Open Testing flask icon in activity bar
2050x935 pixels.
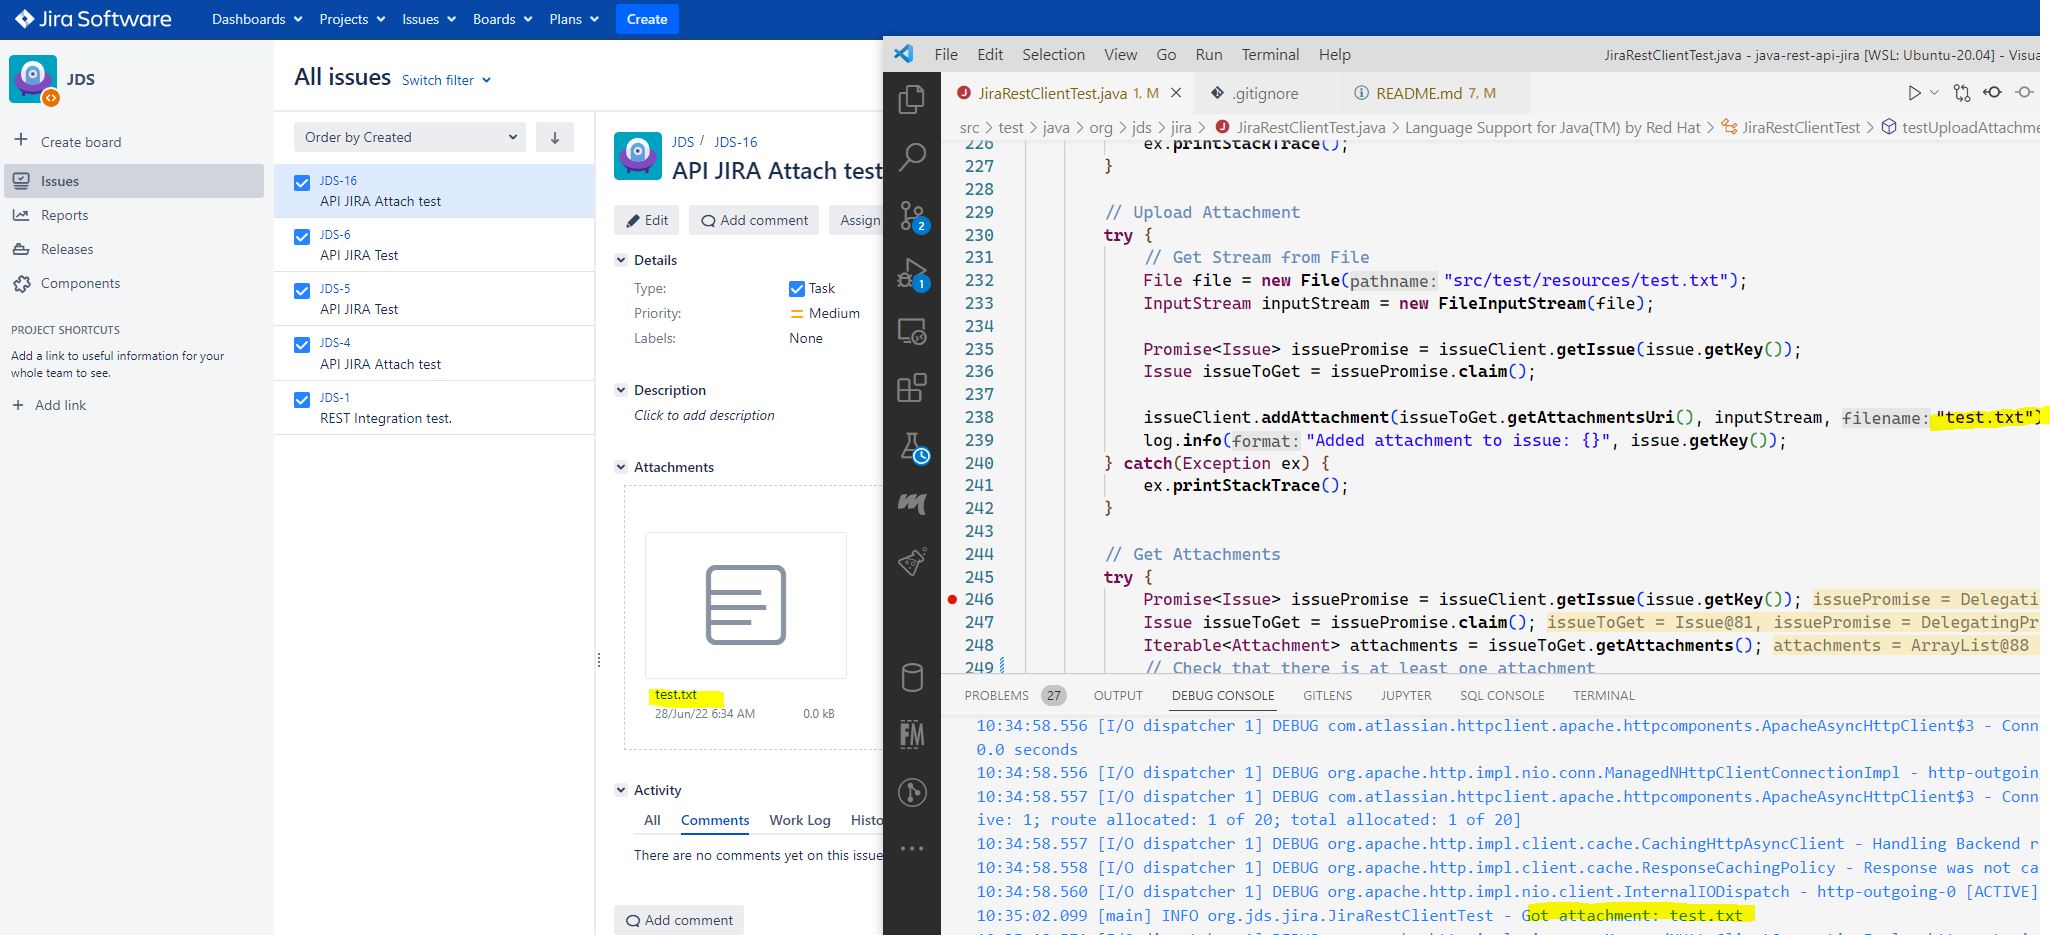[913, 447]
